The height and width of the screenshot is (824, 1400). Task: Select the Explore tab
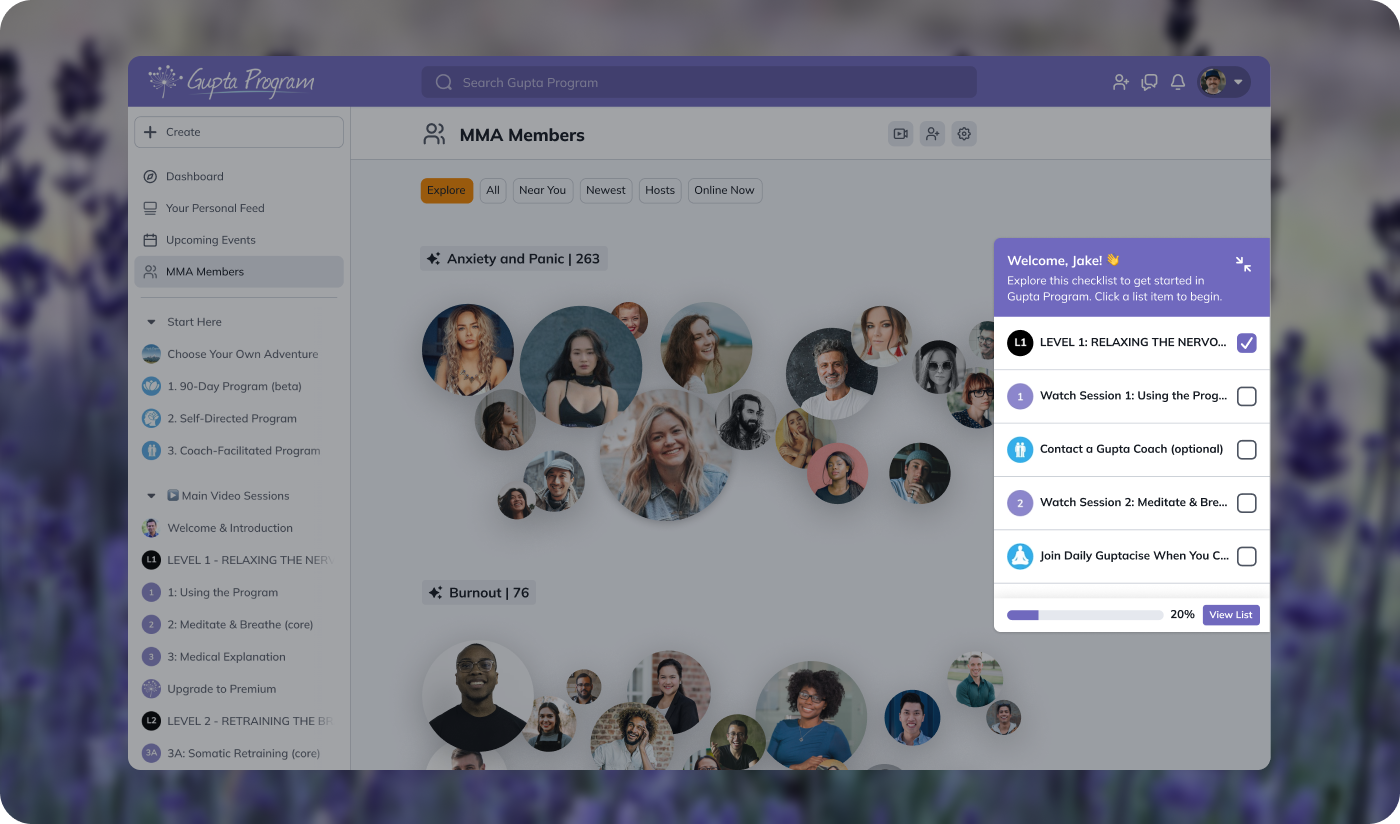click(446, 191)
